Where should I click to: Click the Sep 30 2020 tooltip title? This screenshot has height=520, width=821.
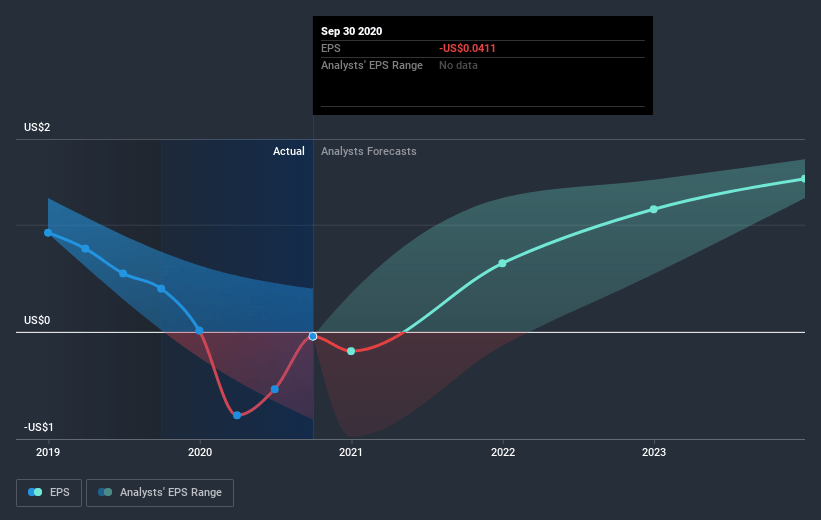(x=351, y=31)
